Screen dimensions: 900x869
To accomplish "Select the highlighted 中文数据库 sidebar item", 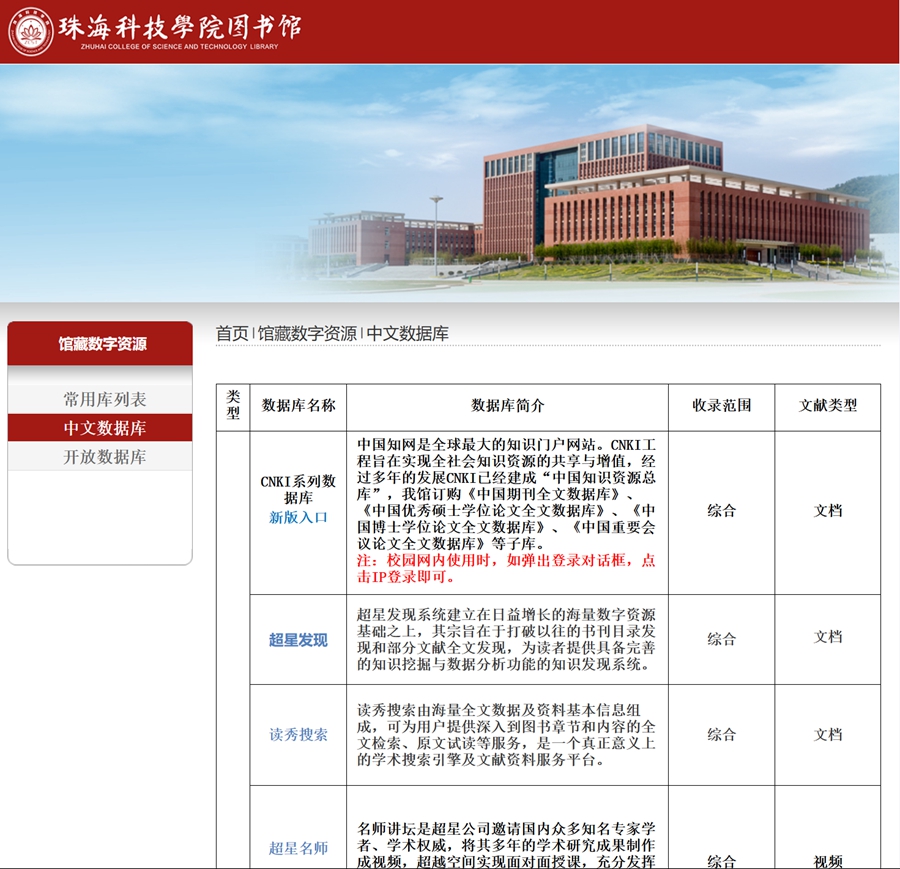I will pyautogui.click(x=105, y=428).
